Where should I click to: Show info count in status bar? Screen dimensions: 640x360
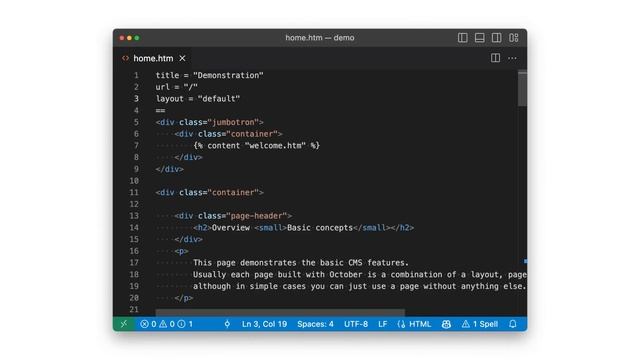185,324
